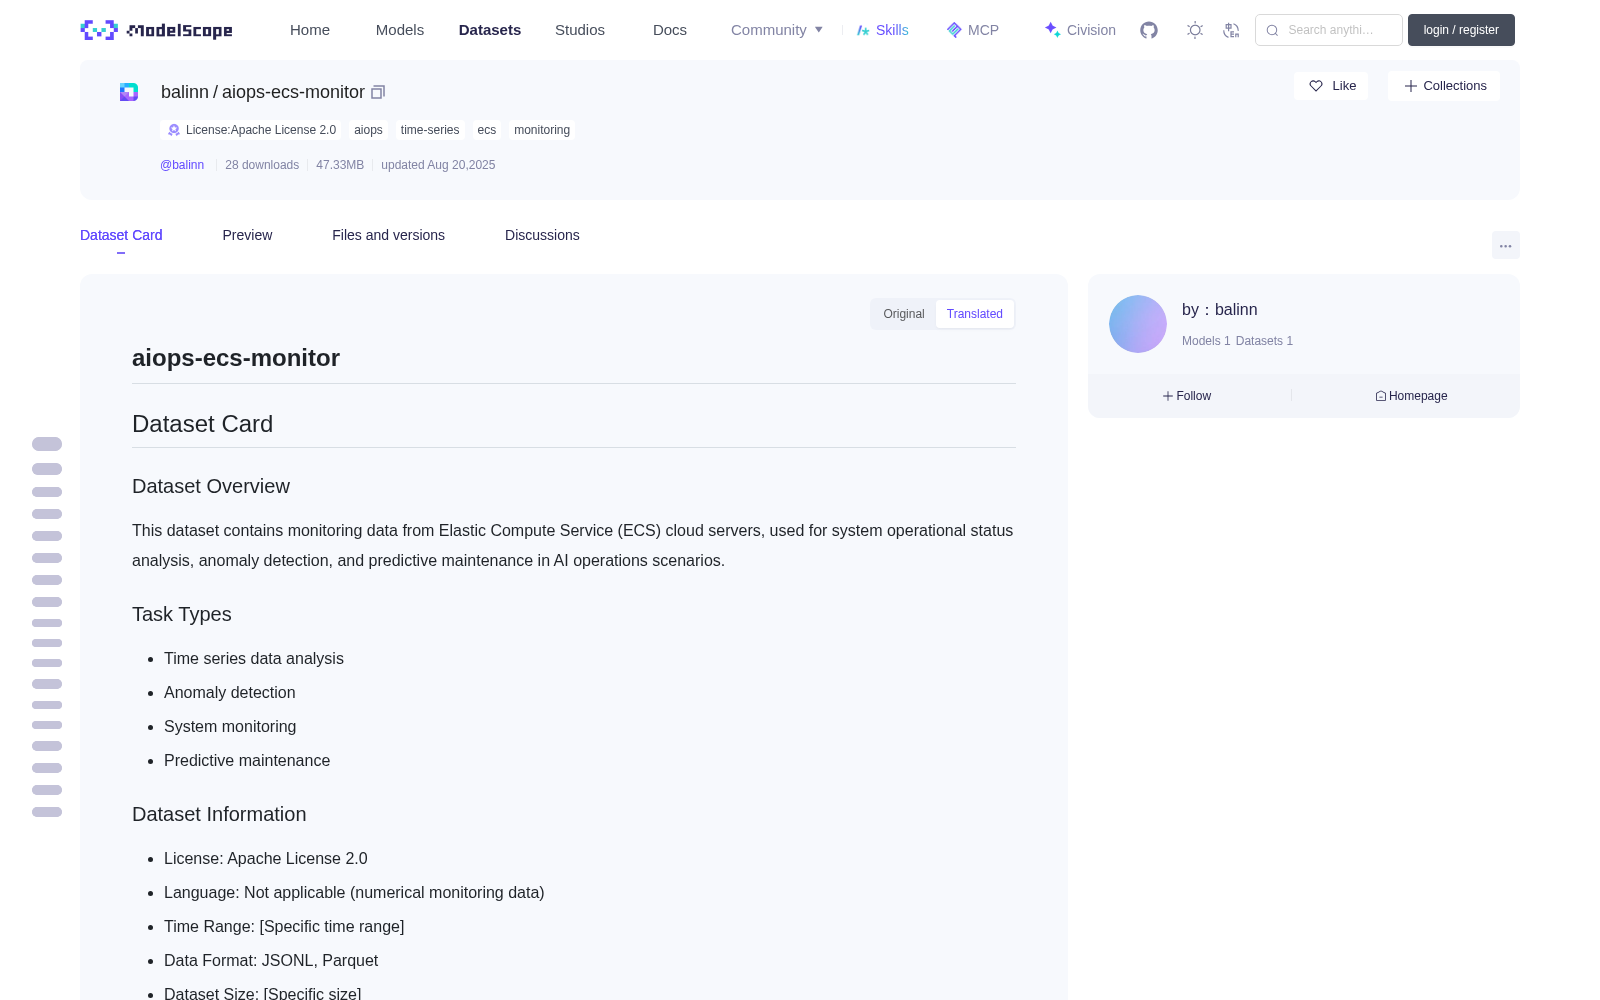This screenshot has height=1000, width=1600.
Task: Open the Docs page
Action: pyautogui.click(x=670, y=30)
